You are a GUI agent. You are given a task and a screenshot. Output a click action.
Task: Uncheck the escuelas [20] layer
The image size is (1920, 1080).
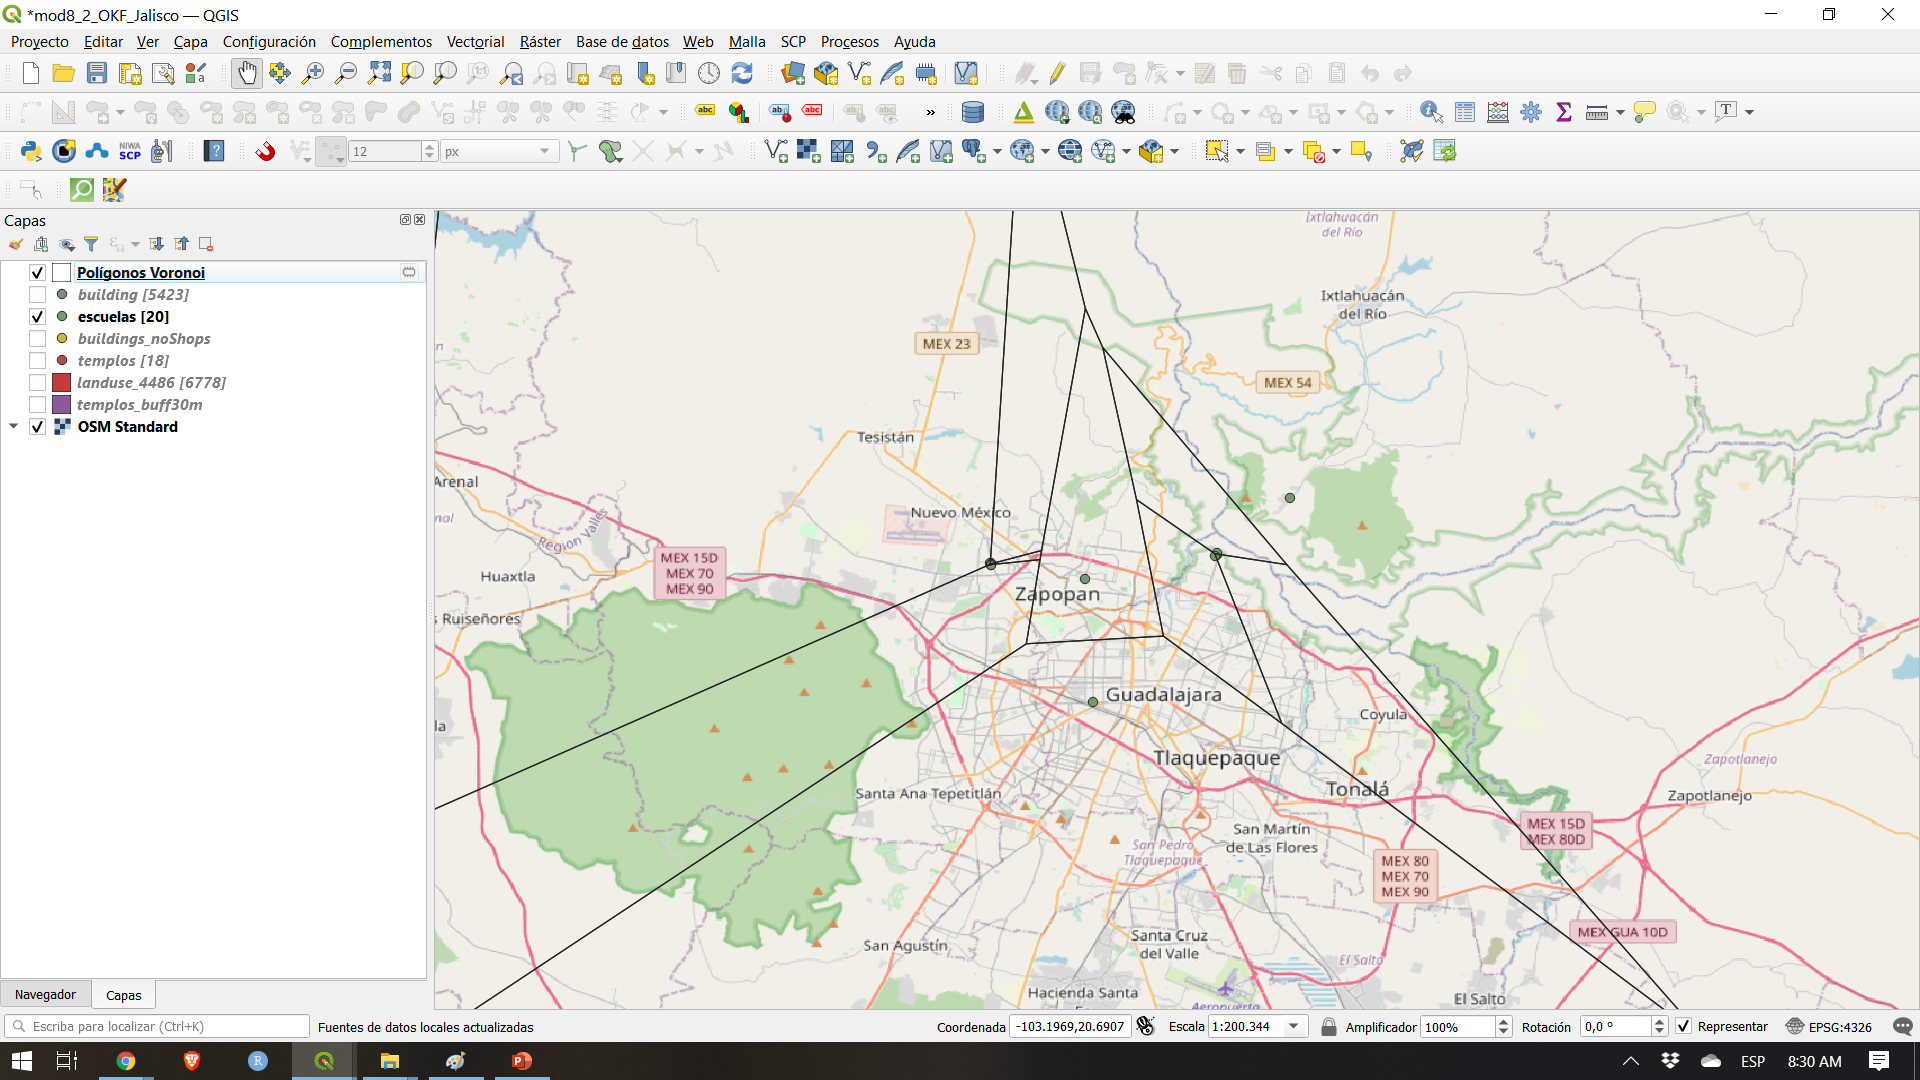click(x=37, y=317)
